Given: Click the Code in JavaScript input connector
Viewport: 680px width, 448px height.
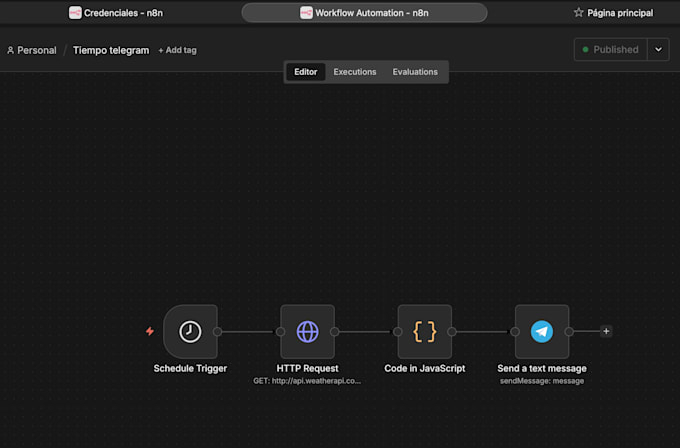Looking at the screenshot, I should click(398, 332).
